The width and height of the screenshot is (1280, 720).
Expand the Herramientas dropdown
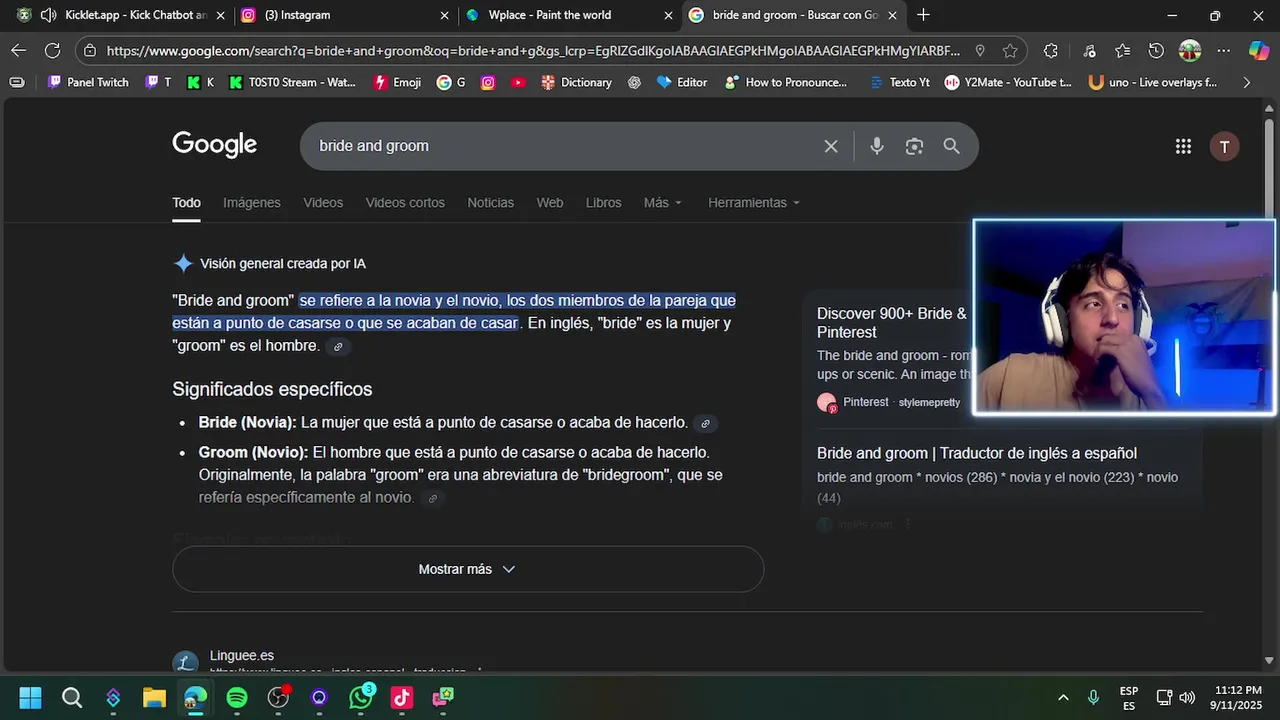coord(754,202)
